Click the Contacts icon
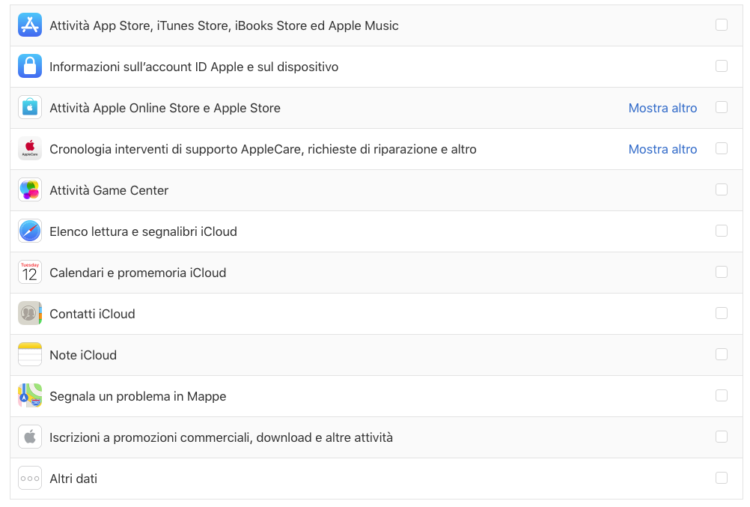The width and height of the screenshot is (750, 507). click(x=30, y=313)
